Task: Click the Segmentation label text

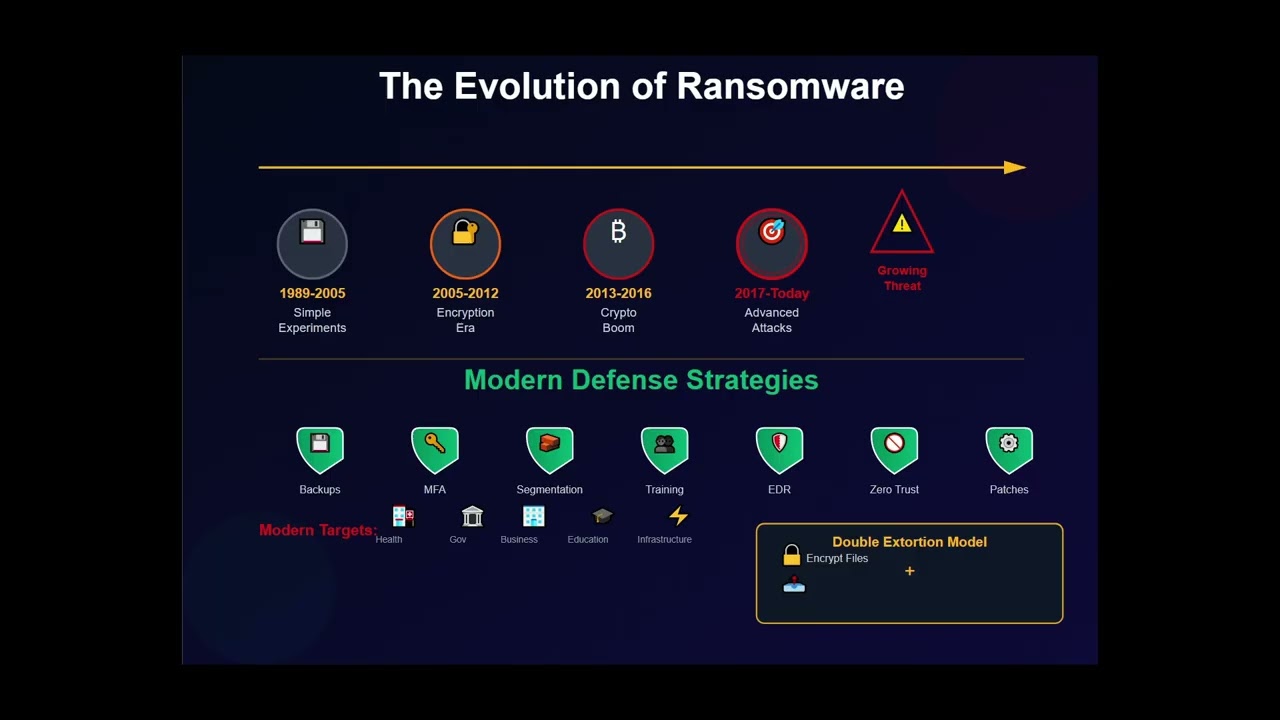Action: click(550, 489)
